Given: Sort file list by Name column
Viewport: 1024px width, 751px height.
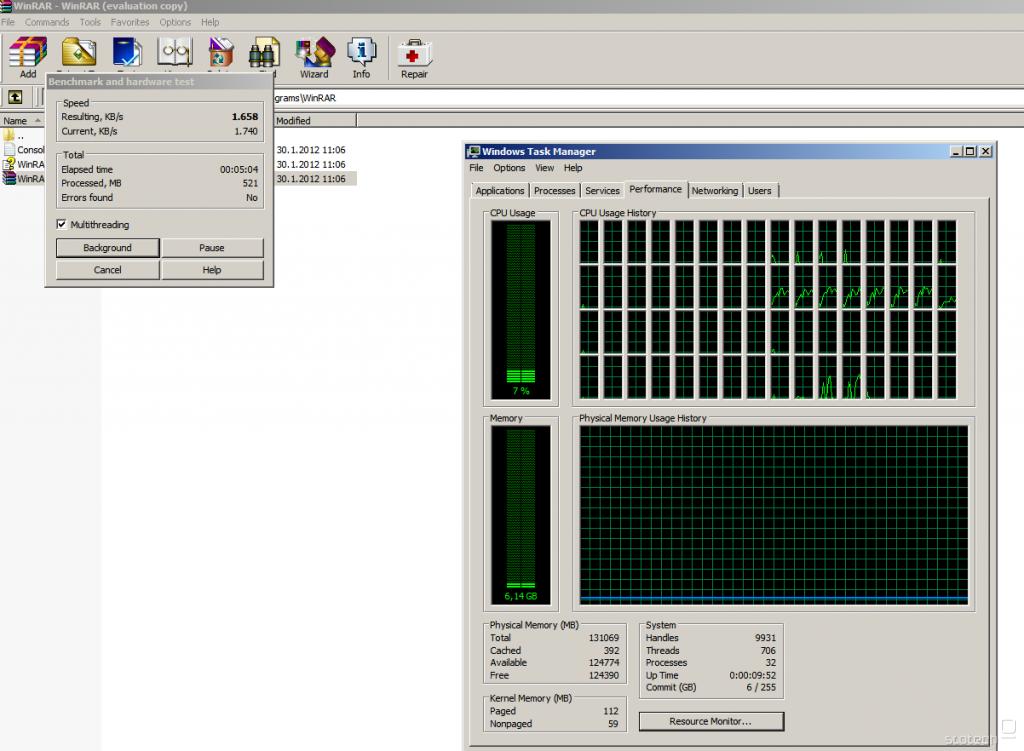Looking at the screenshot, I should tap(22, 120).
